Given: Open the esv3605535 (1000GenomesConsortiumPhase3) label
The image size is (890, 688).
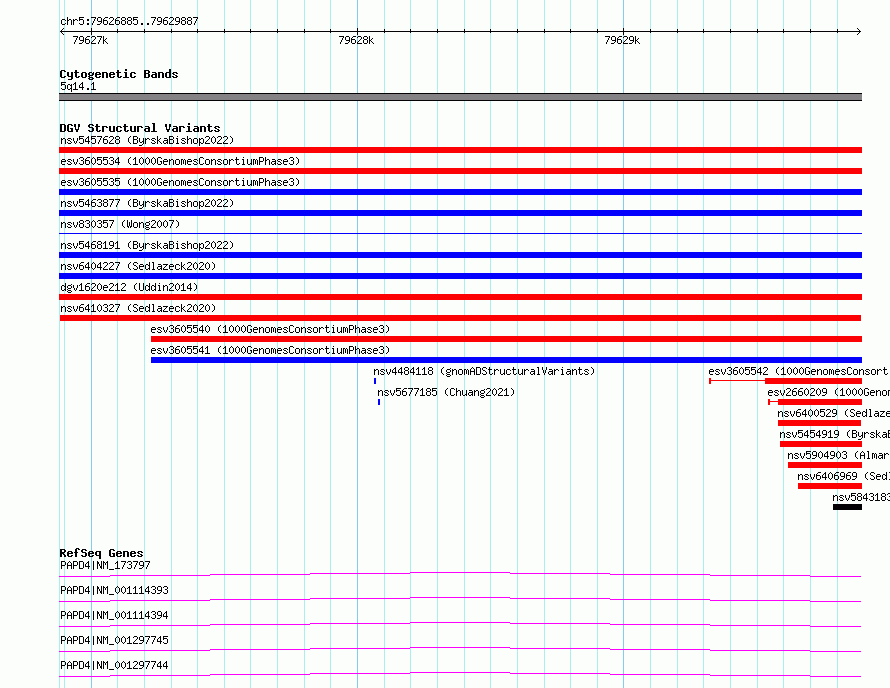Looking at the screenshot, I should point(180,182).
